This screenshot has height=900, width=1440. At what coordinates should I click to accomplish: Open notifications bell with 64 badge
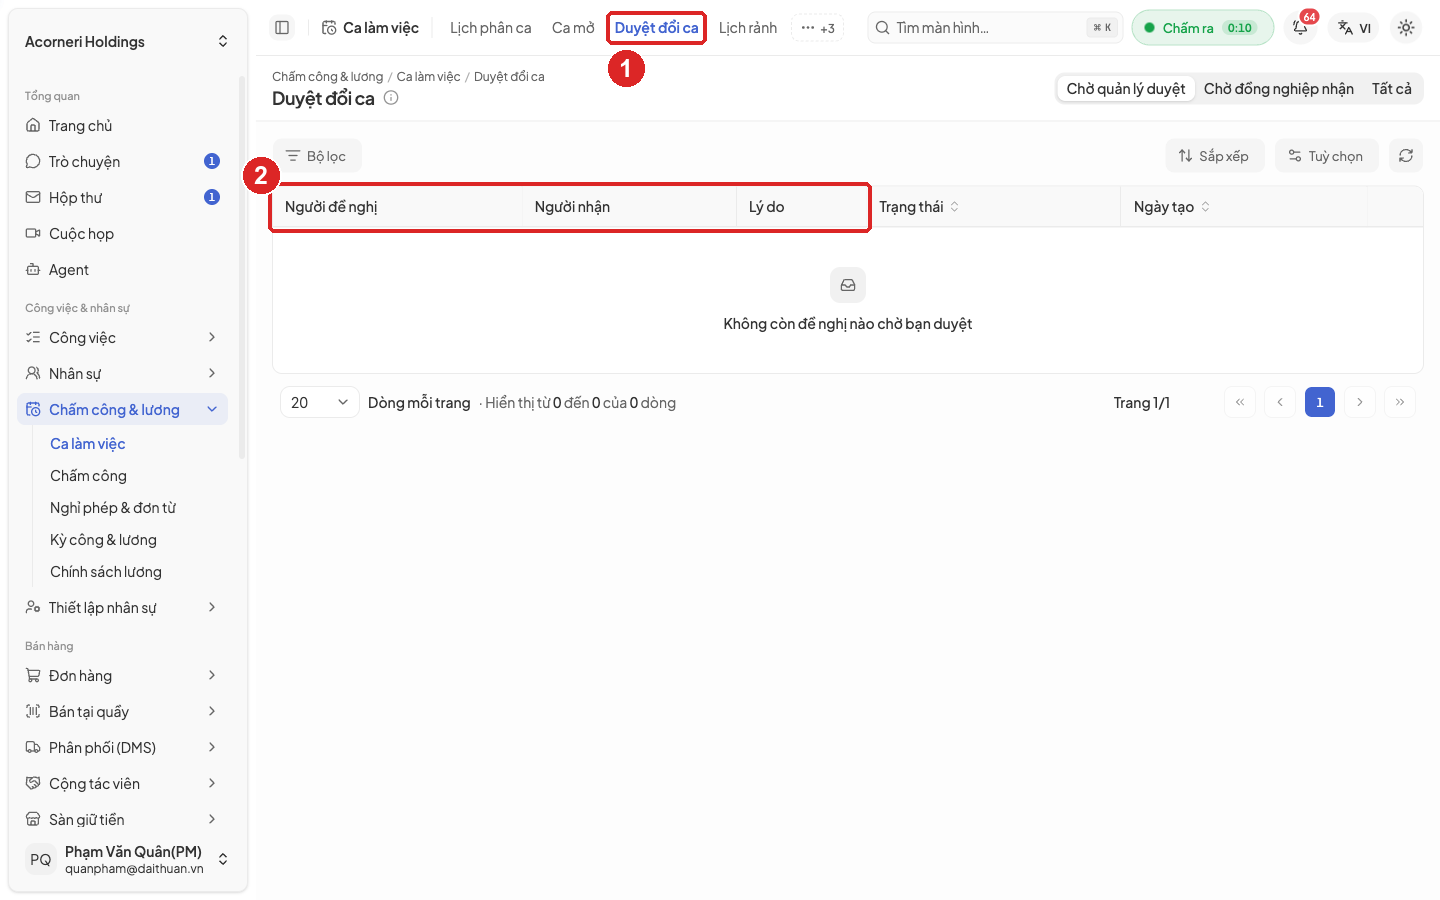pos(1300,28)
